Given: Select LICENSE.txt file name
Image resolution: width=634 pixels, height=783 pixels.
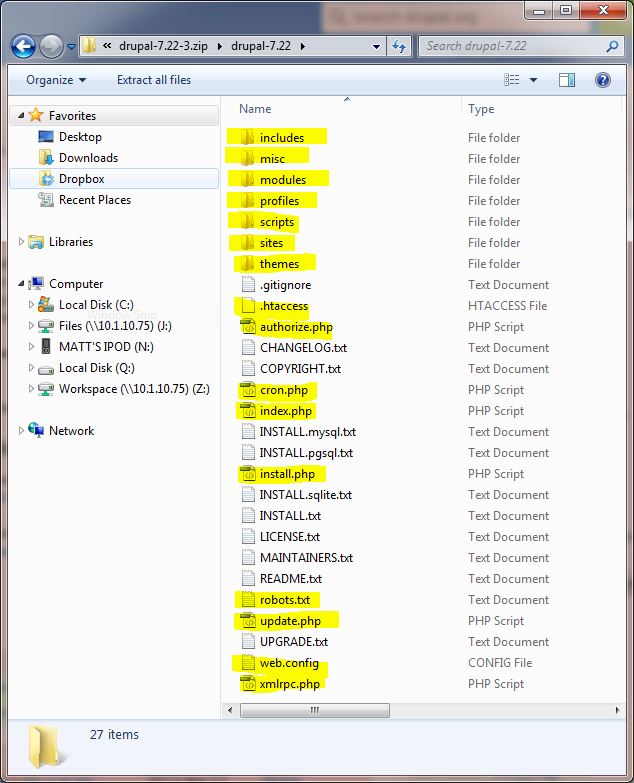Looking at the screenshot, I should (x=290, y=537).
